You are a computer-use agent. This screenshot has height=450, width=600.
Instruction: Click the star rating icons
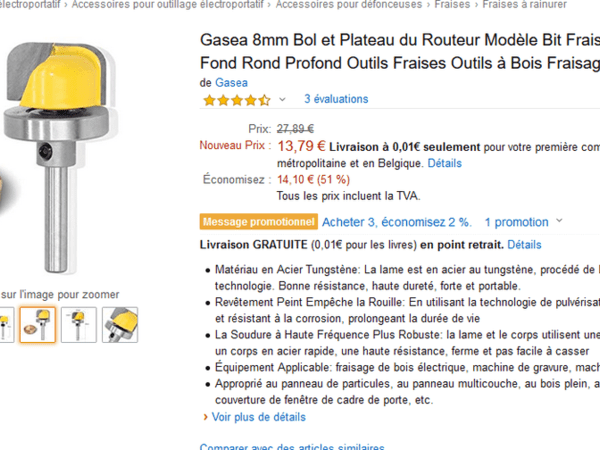(x=237, y=100)
